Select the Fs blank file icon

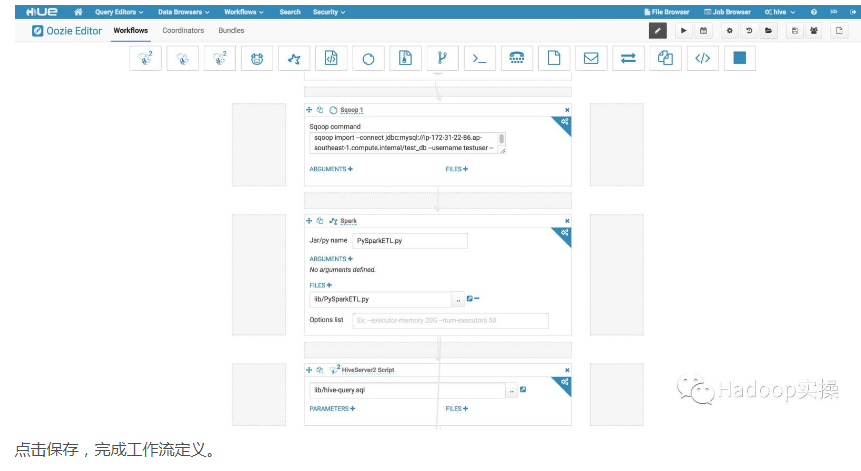(554, 58)
